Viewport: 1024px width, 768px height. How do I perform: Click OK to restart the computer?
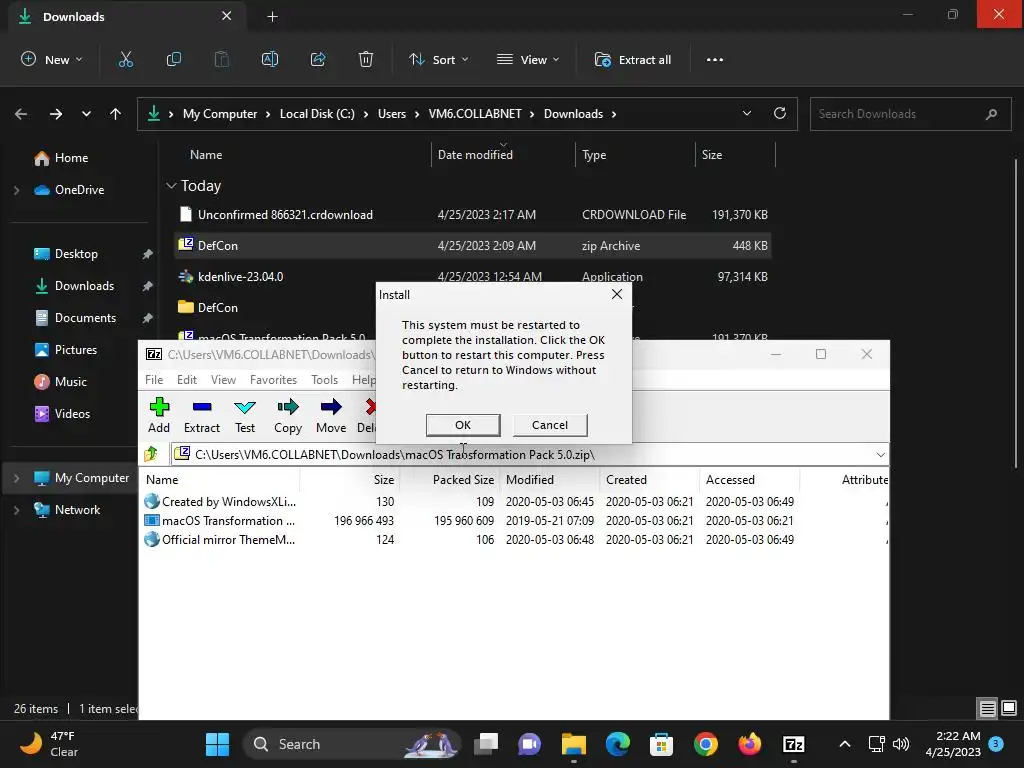[463, 425]
